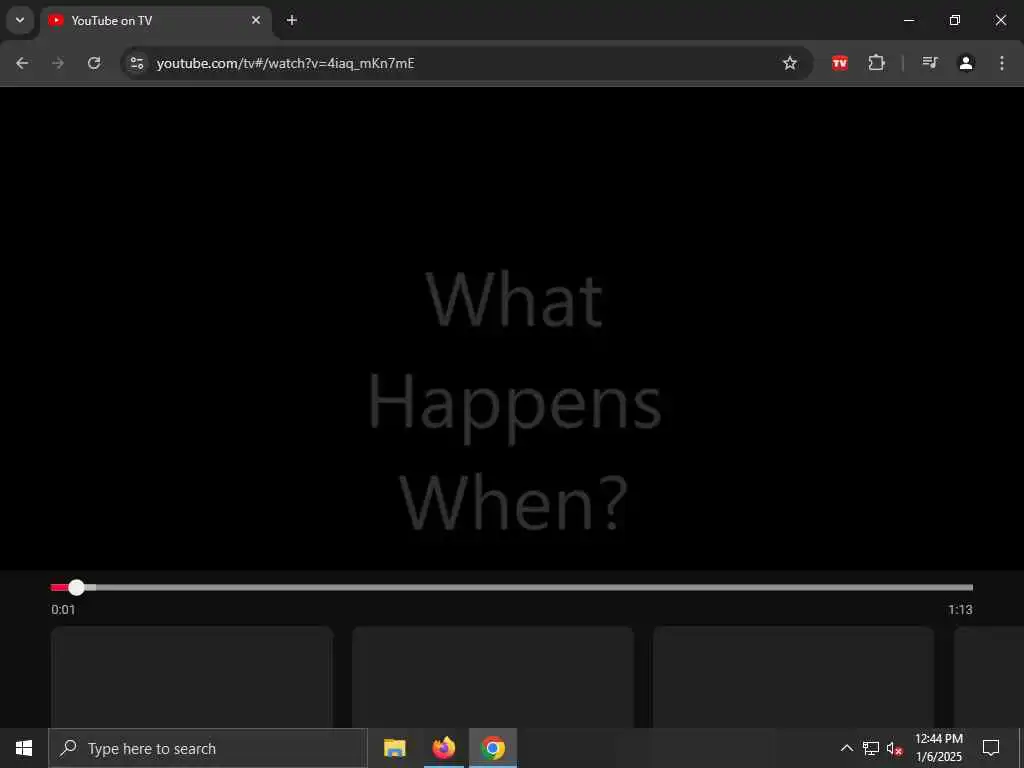Open the taskbar clock showing 12:44 PM
Screen dimensions: 1024x768
(x=938, y=748)
